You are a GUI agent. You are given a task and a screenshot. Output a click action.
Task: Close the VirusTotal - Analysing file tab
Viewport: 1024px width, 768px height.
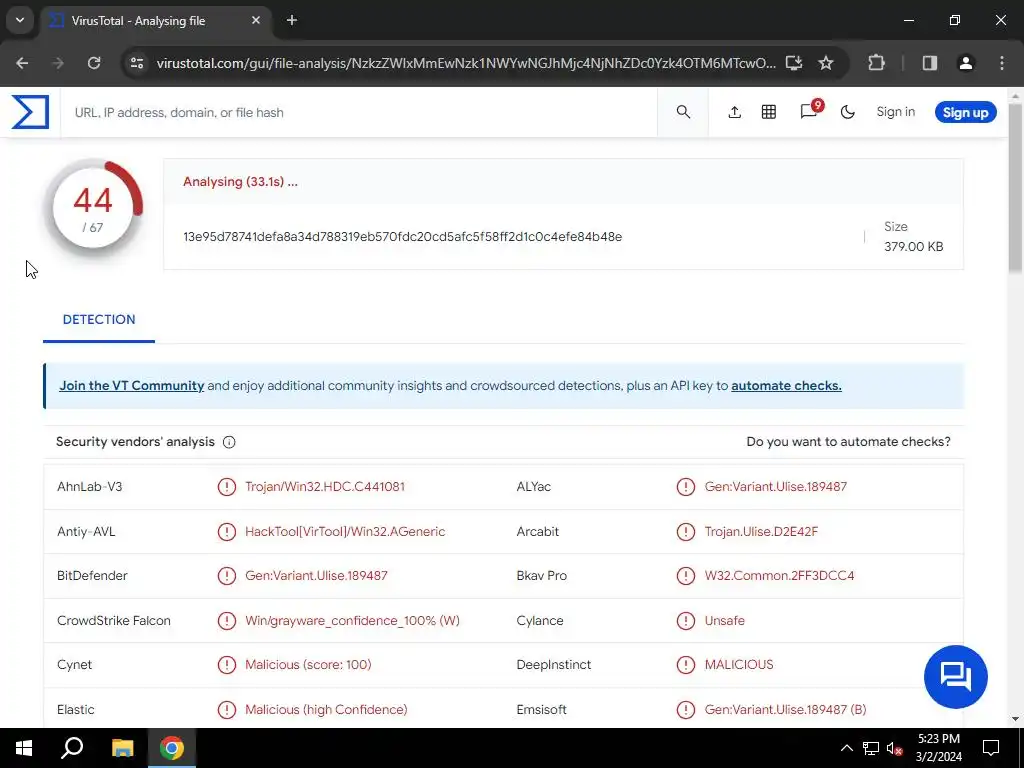click(256, 20)
